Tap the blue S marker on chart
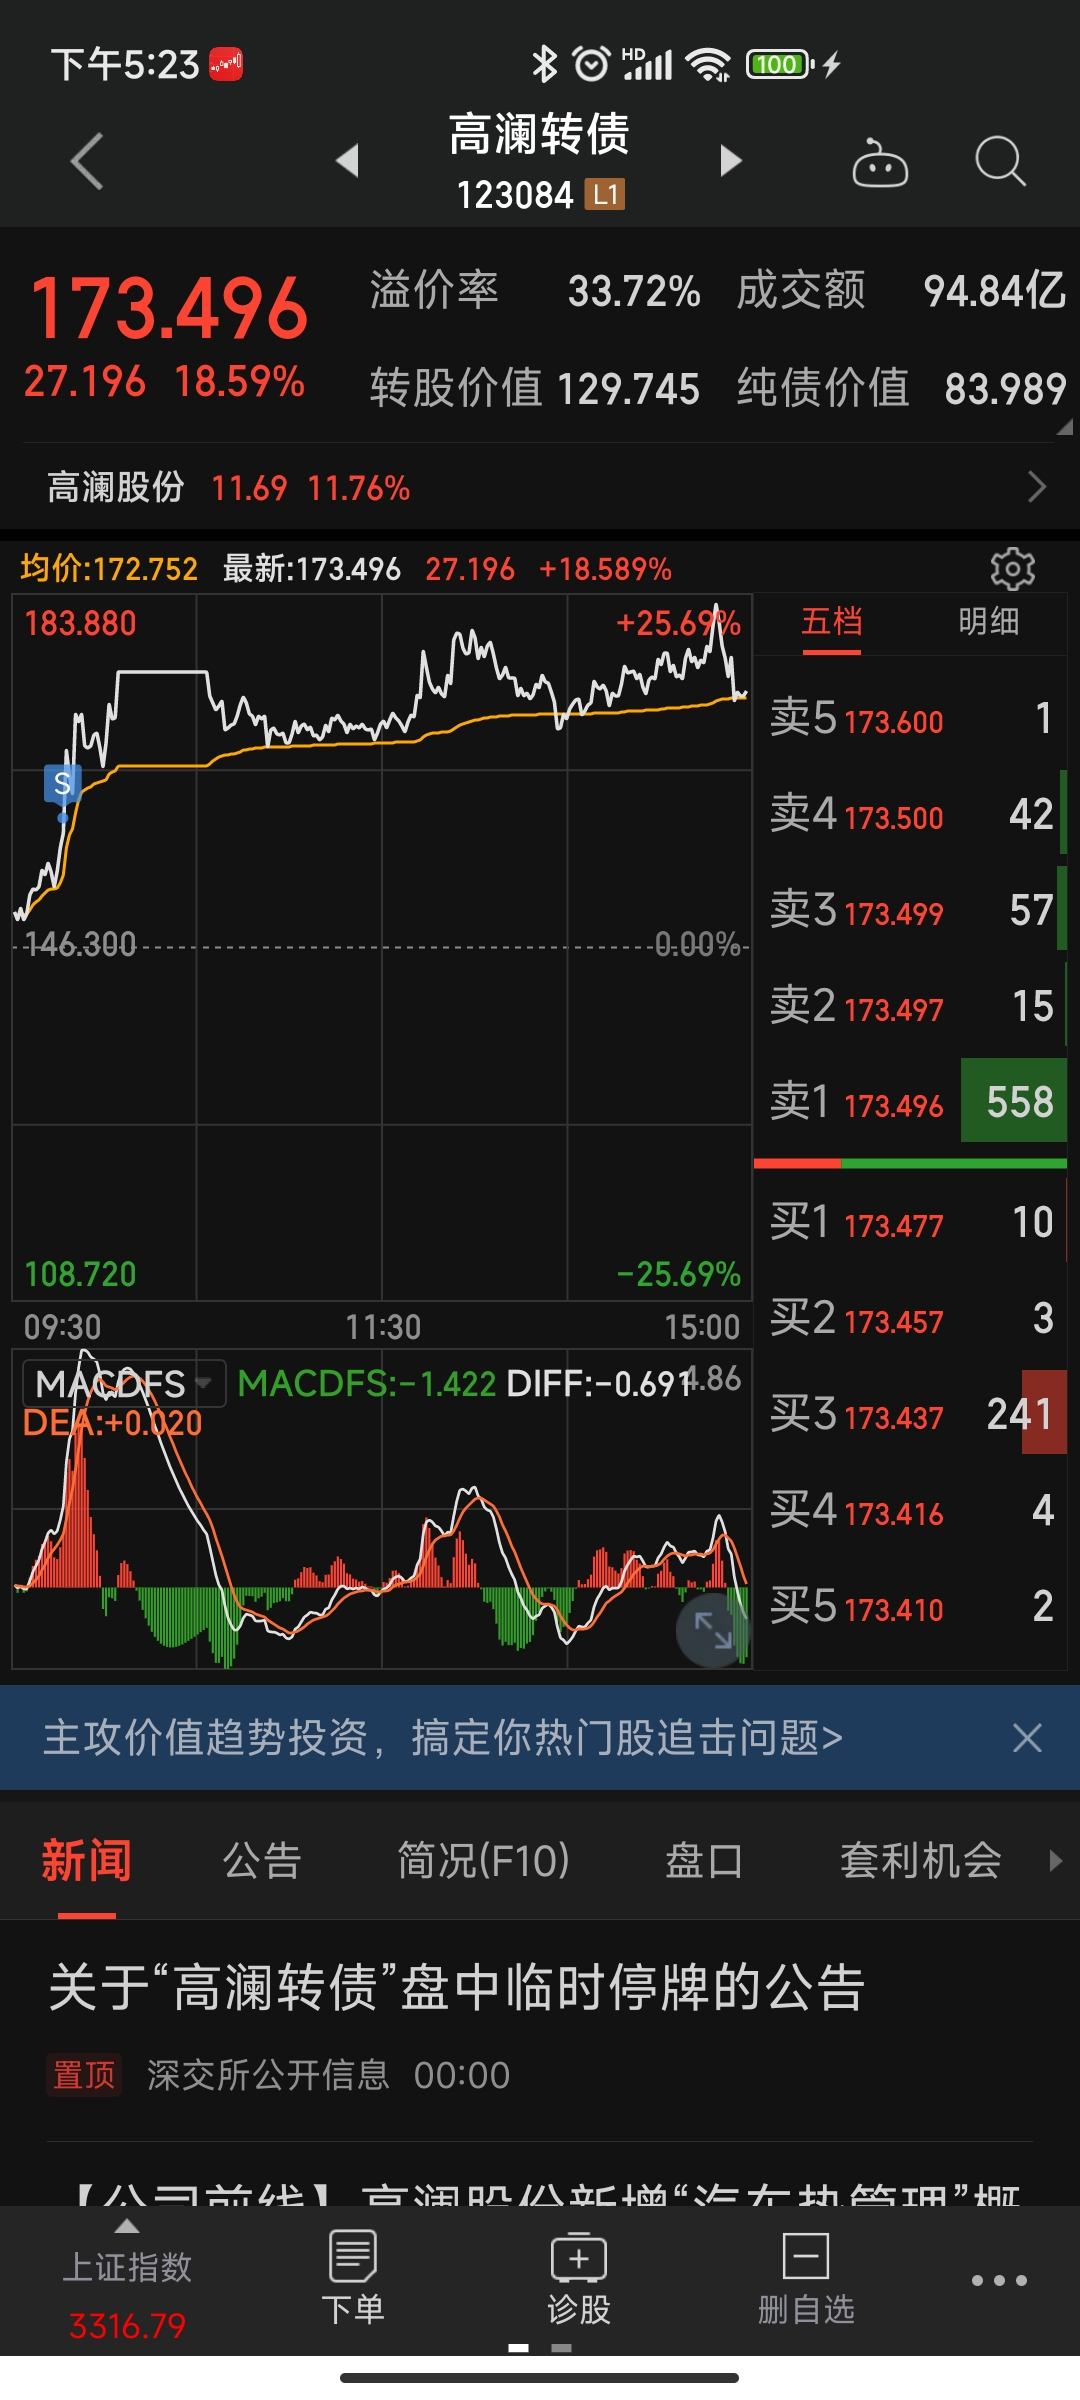Image resolution: width=1080 pixels, height=2400 pixels. tap(62, 785)
